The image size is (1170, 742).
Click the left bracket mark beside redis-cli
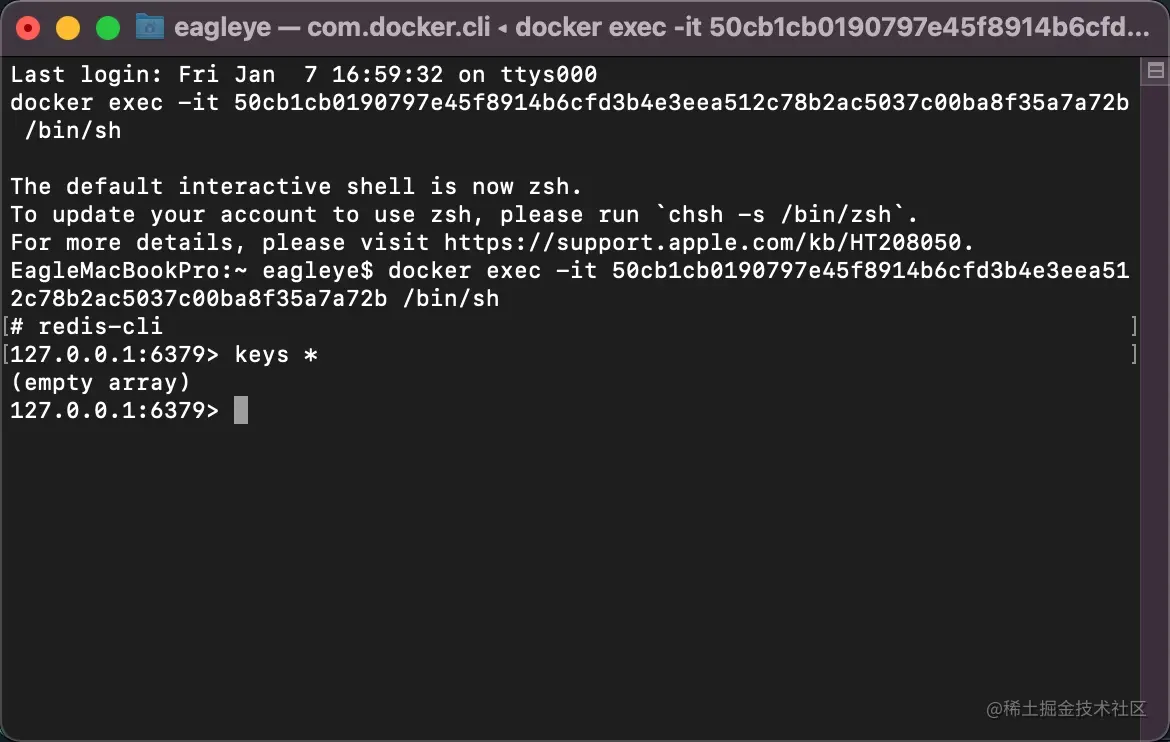pyautogui.click(x=7, y=325)
